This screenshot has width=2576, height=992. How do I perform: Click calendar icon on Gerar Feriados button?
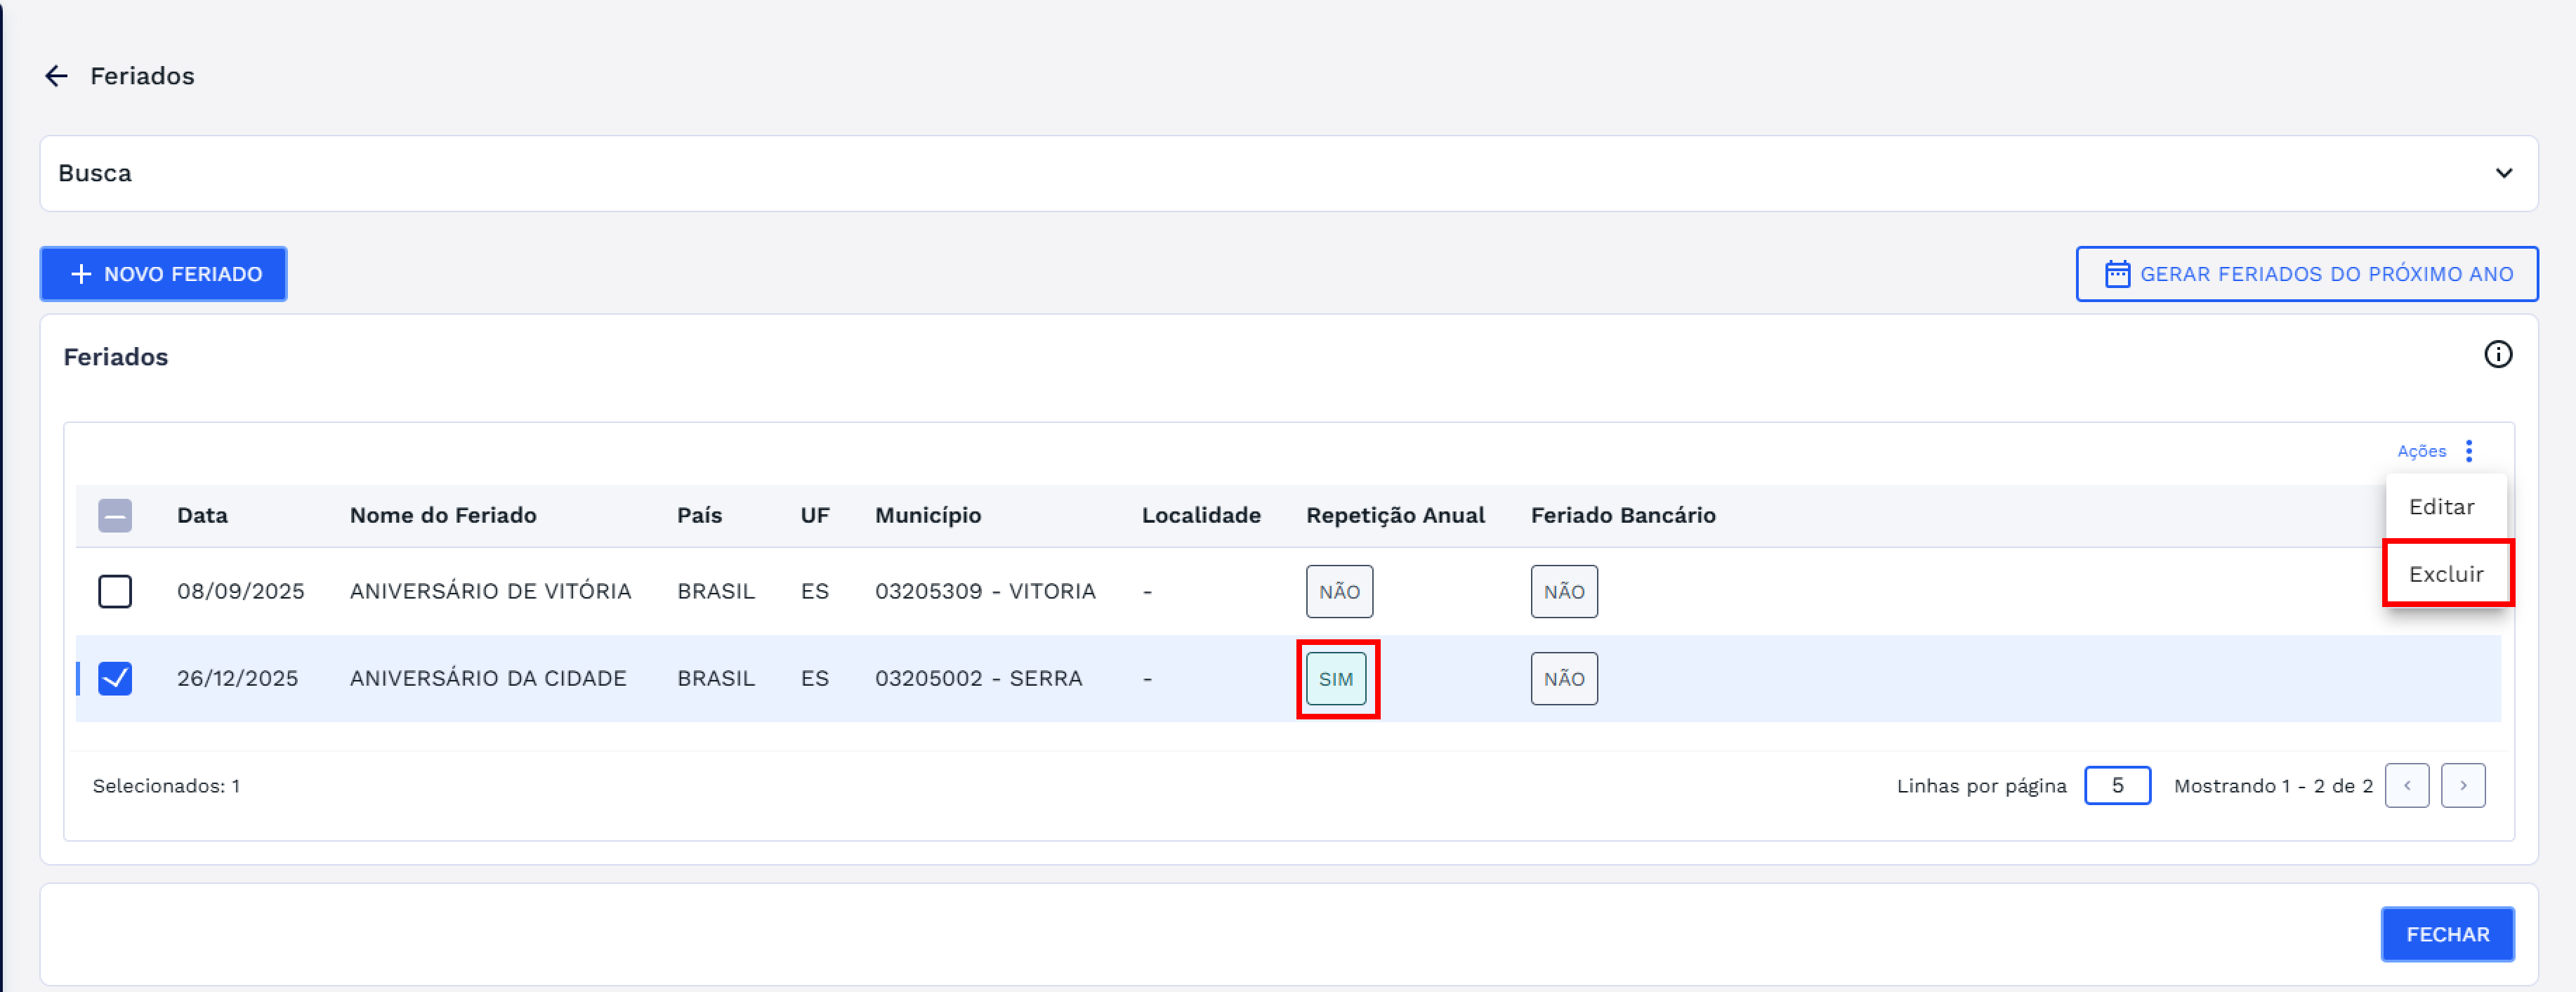(x=2117, y=274)
